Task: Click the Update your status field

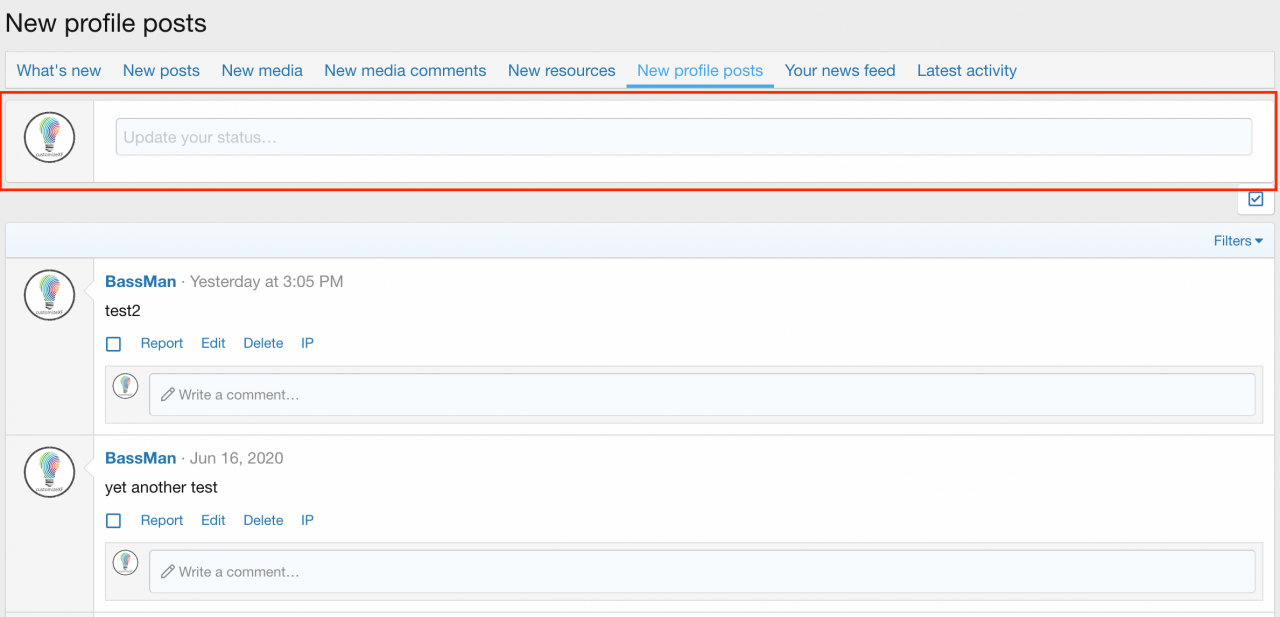Action: click(683, 137)
